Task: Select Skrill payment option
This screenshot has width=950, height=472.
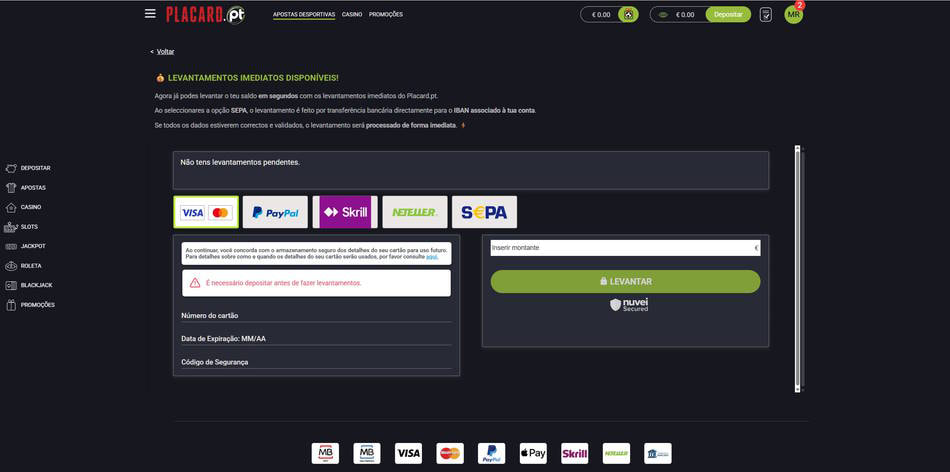Action: pos(345,212)
